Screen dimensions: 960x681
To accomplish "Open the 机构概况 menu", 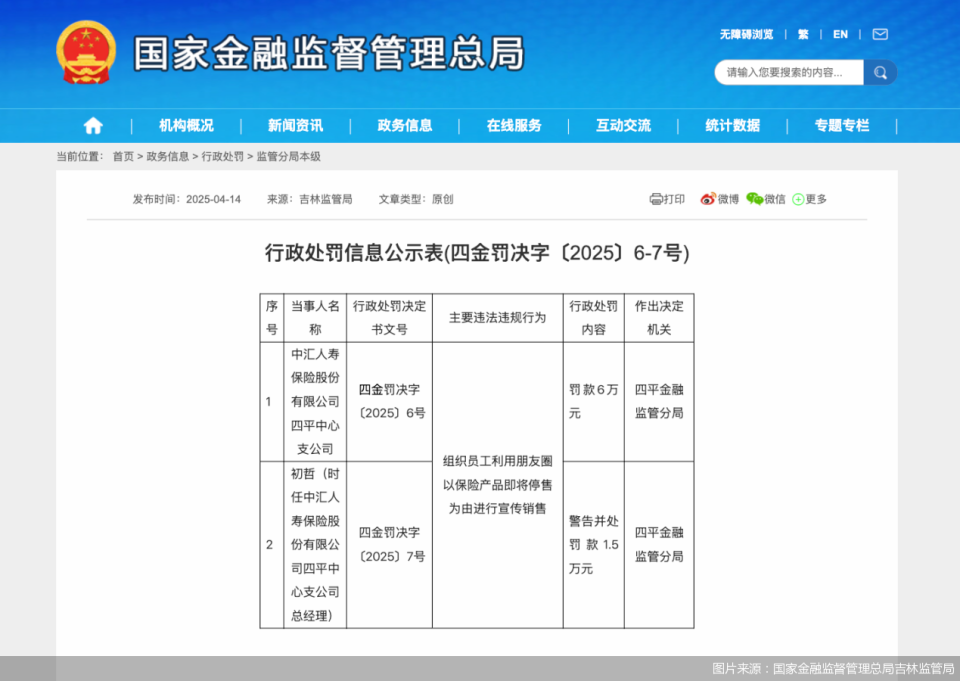I will tap(186, 126).
